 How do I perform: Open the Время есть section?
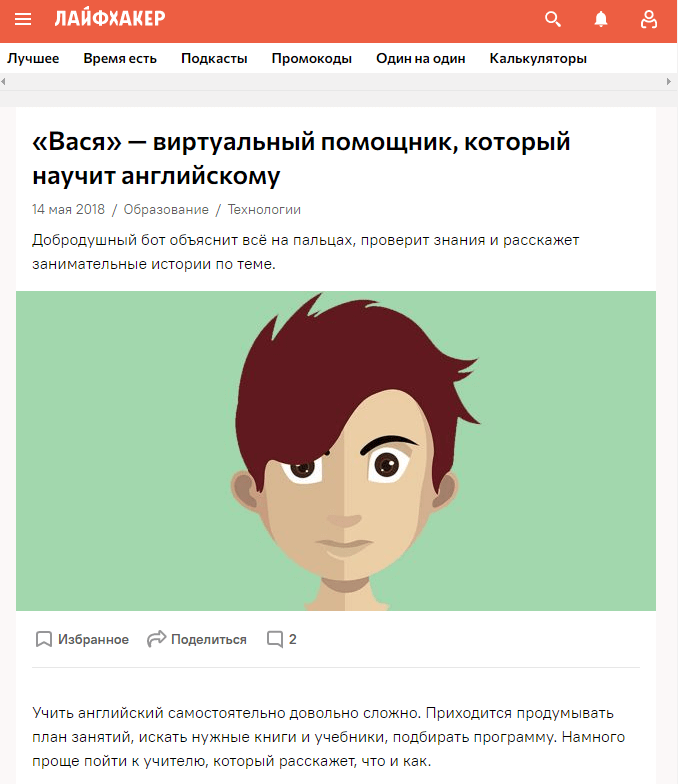tap(120, 58)
